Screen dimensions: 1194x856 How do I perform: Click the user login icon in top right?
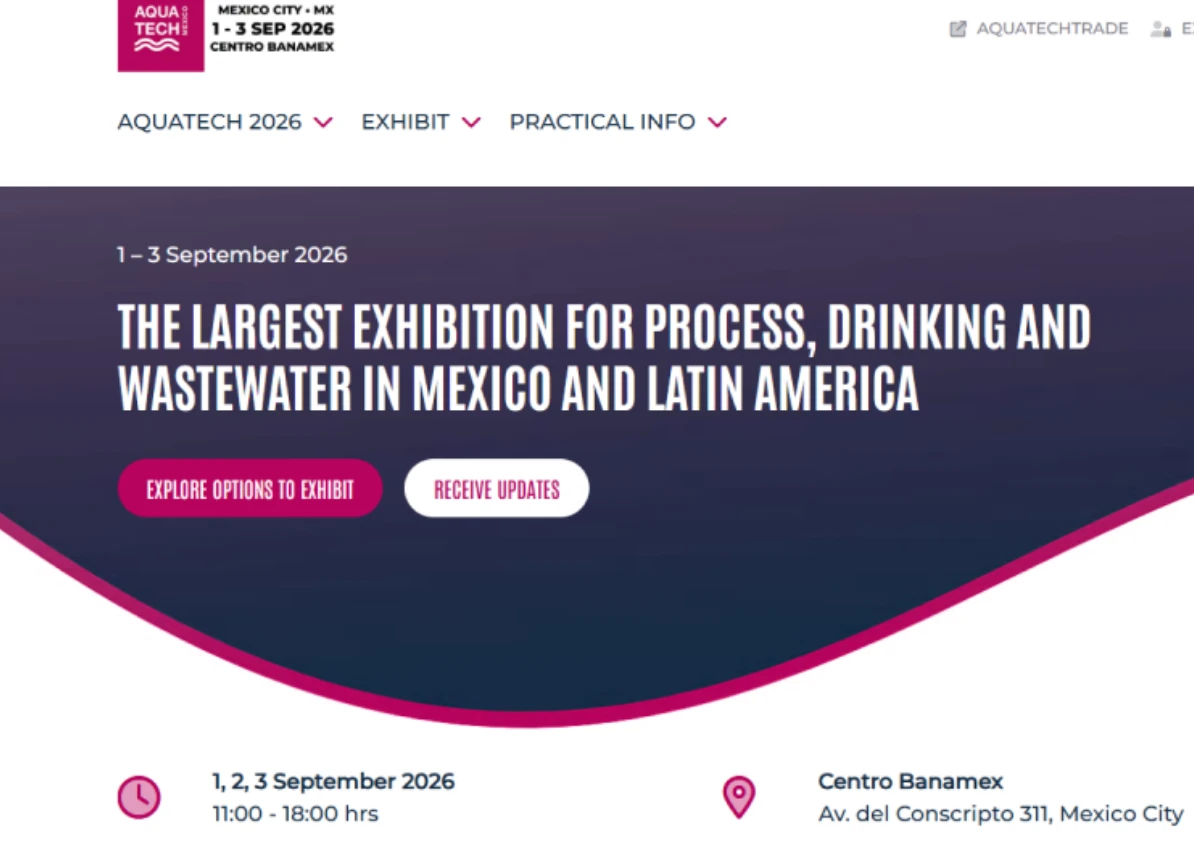(1160, 29)
